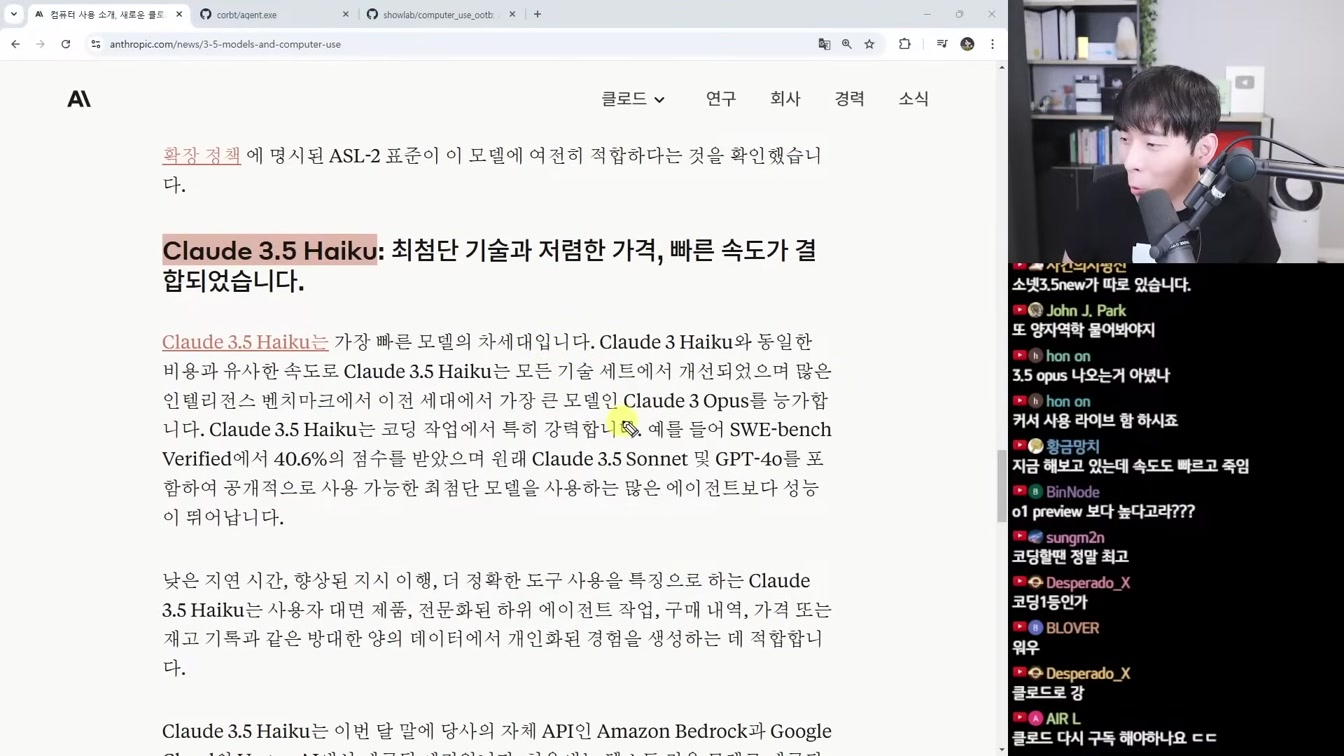The width and height of the screenshot is (1344, 756).
Task: Click 'Amazon Bedrock' text in last paragraph
Action: click(x=670, y=731)
